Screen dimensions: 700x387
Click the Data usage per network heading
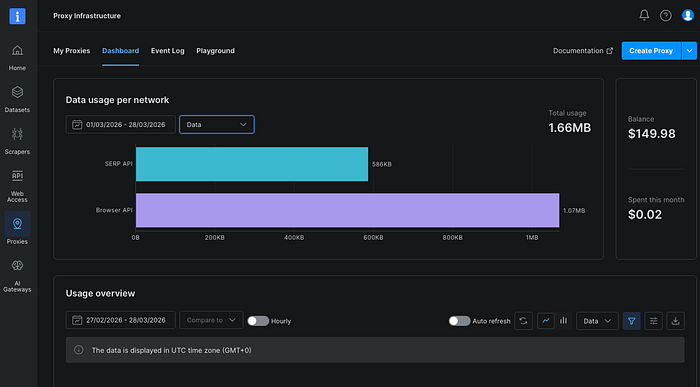(117, 100)
